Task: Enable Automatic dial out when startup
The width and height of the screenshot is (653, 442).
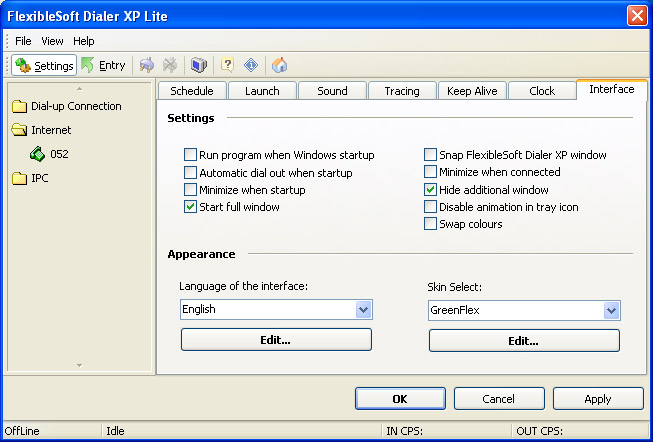Action: tap(190, 172)
